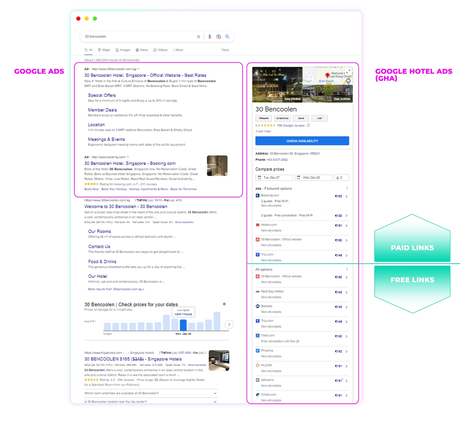Open the Welcome to 30 Bencoolen organic result
465x423 pixels.
pyautogui.click(x=126, y=207)
